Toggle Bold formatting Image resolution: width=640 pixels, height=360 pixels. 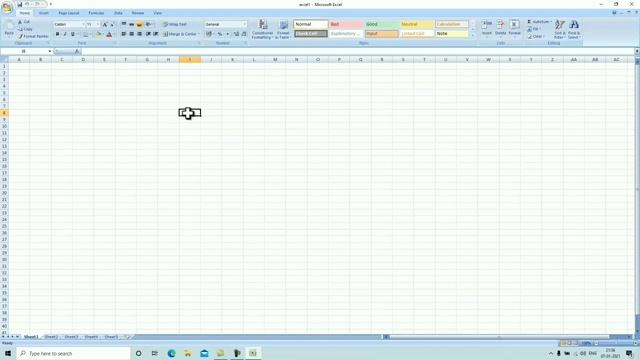pyautogui.click(x=57, y=34)
